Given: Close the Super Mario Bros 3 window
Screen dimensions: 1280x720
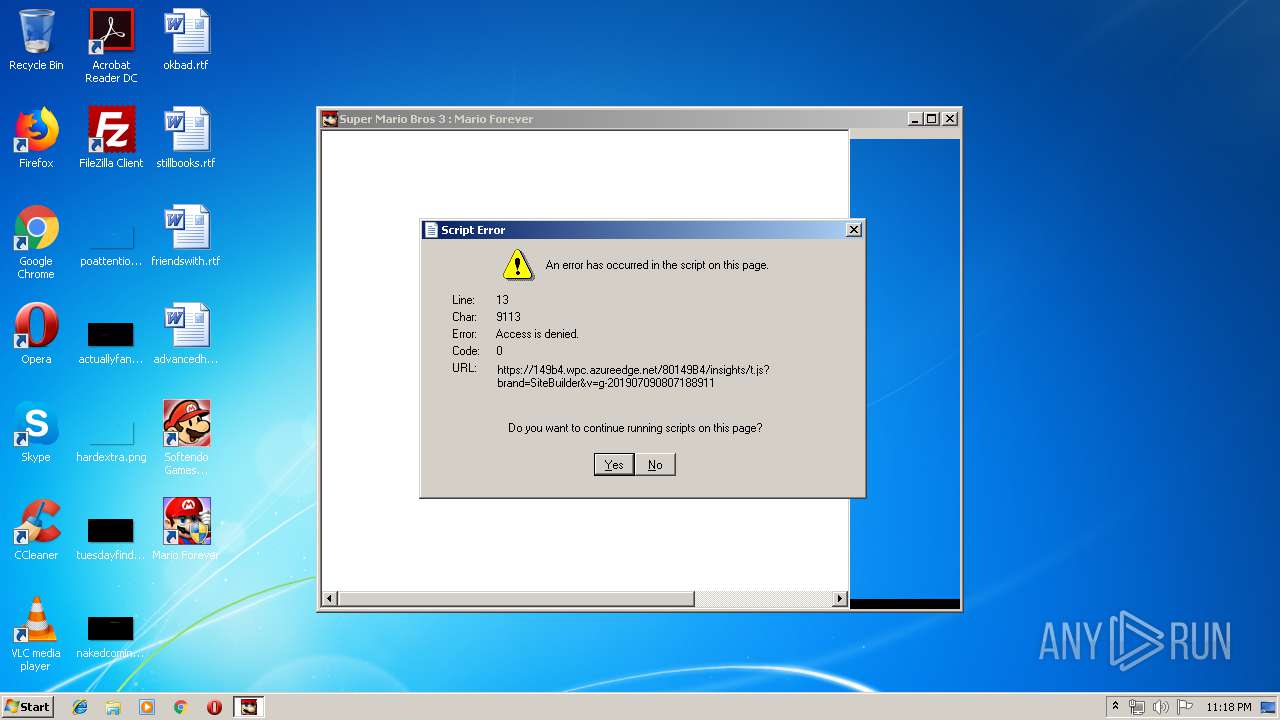Looking at the screenshot, I should coord(950,119).
